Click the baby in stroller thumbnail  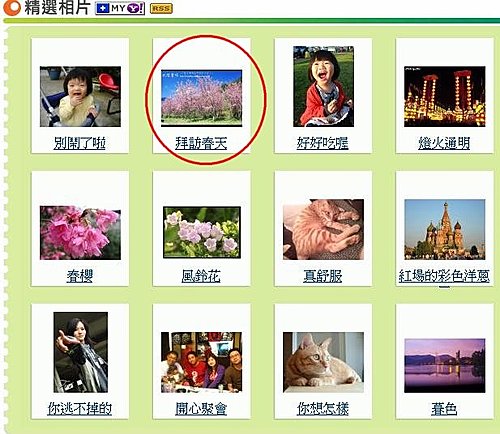(80, 97)
